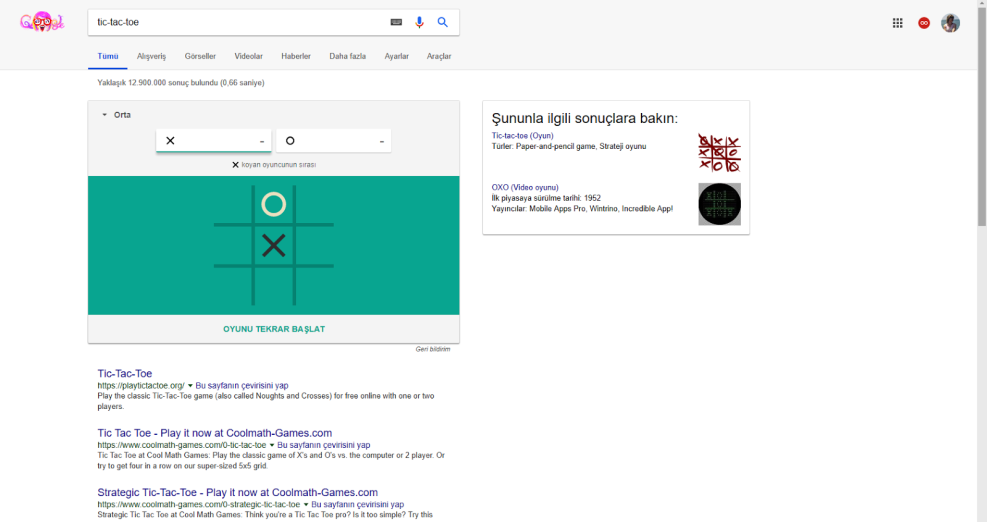Select the O player score box
The height and width of the screenshot is (522, 987).
[333, 141]
